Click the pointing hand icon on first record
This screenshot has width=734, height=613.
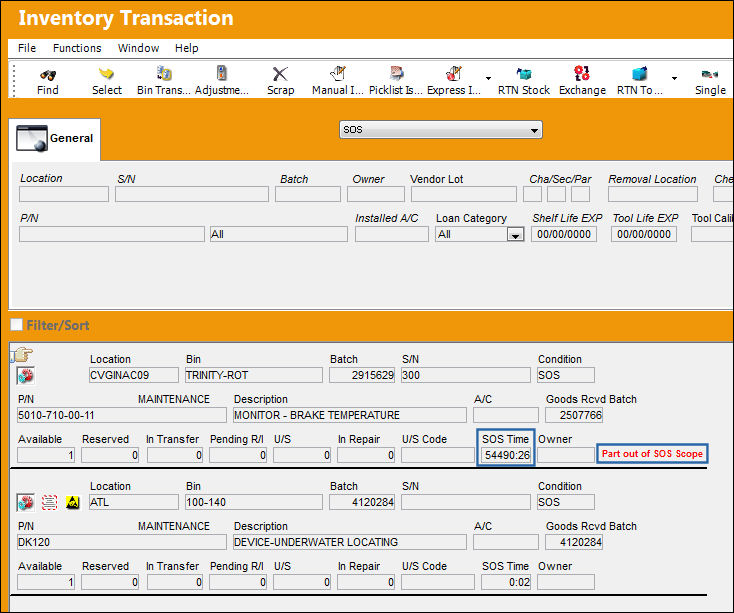pyautogui.click(x=23, y=354)
